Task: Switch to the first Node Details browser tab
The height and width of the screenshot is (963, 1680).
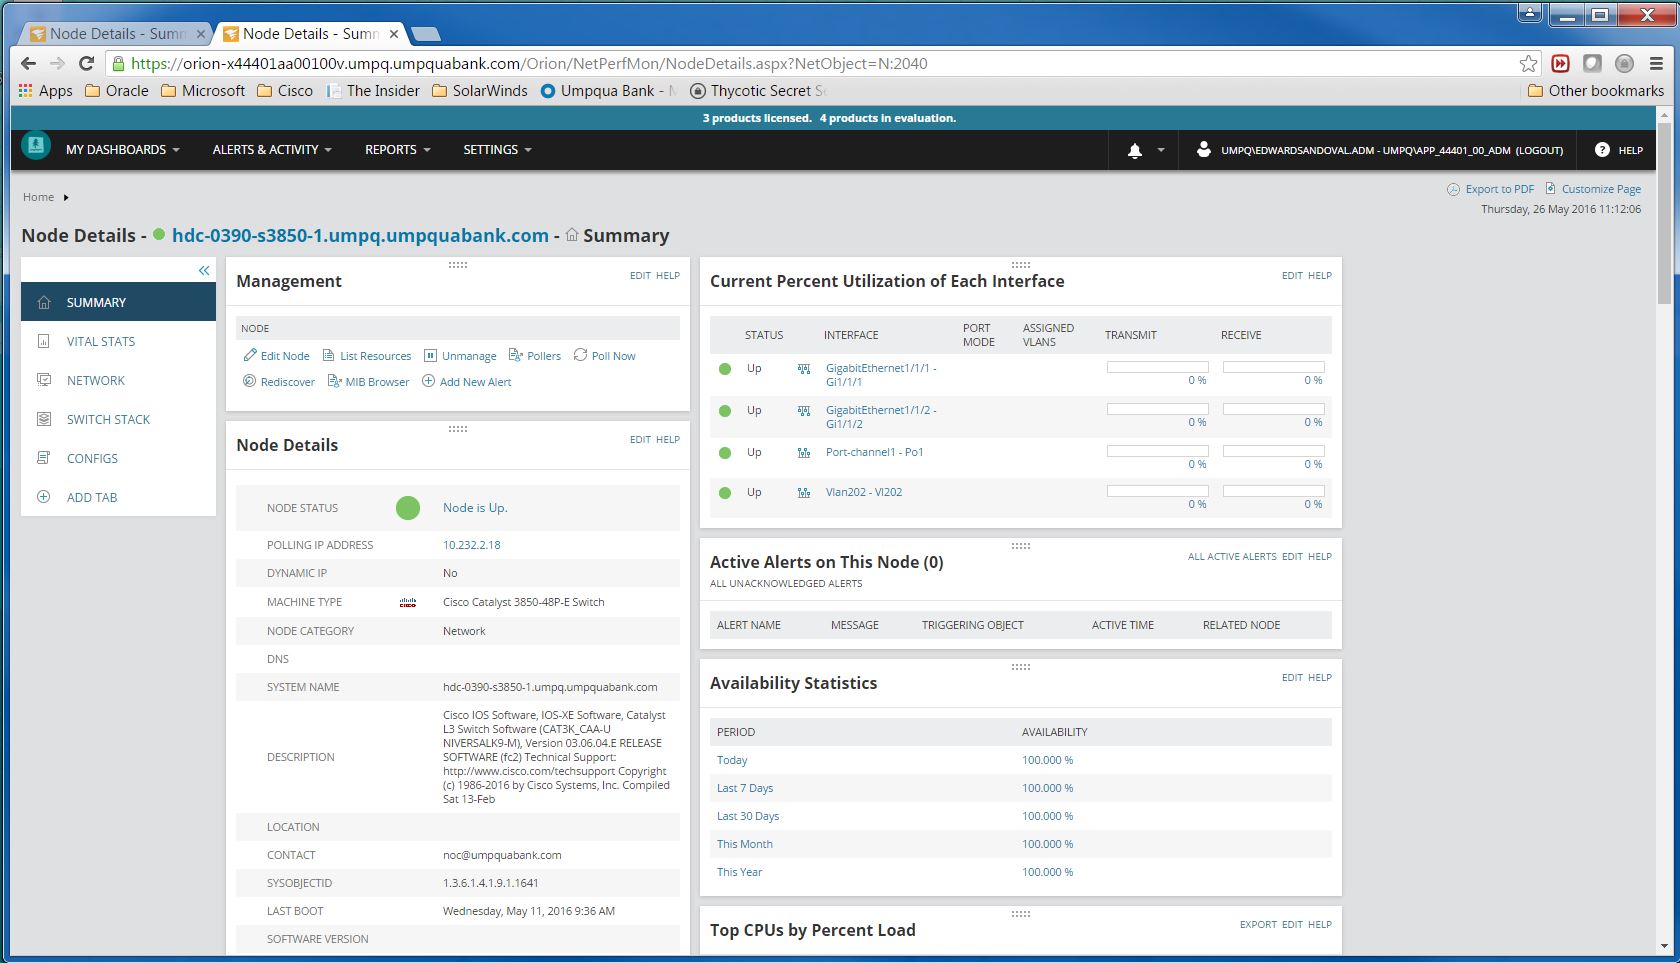Action: pyautogui.click(x=117, y=34)
